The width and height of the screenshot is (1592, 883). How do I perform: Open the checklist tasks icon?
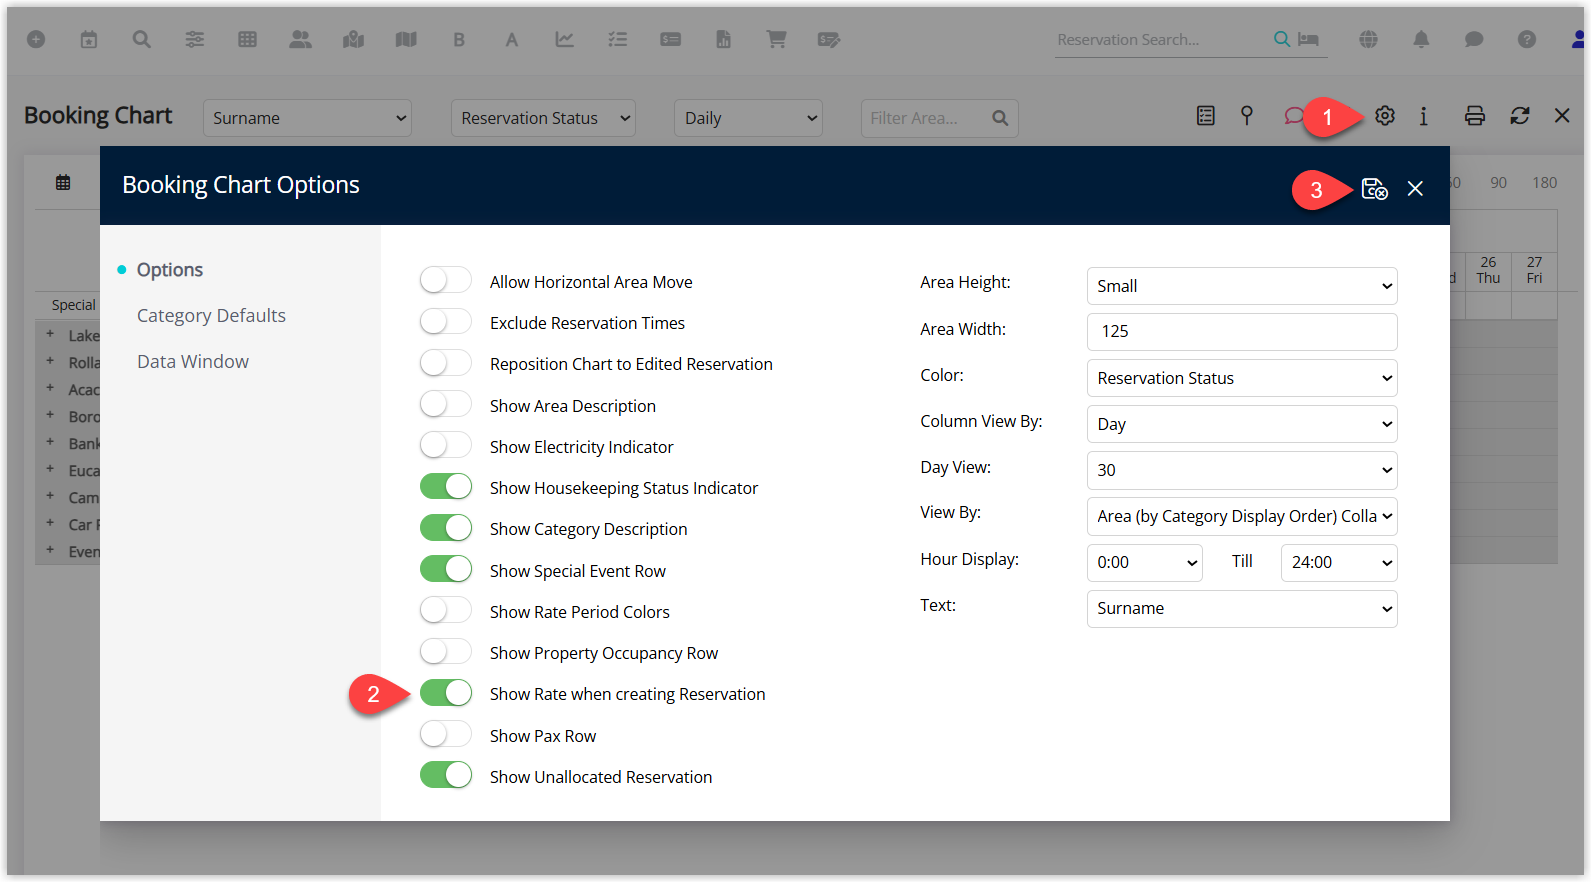[x=618, y=39]
